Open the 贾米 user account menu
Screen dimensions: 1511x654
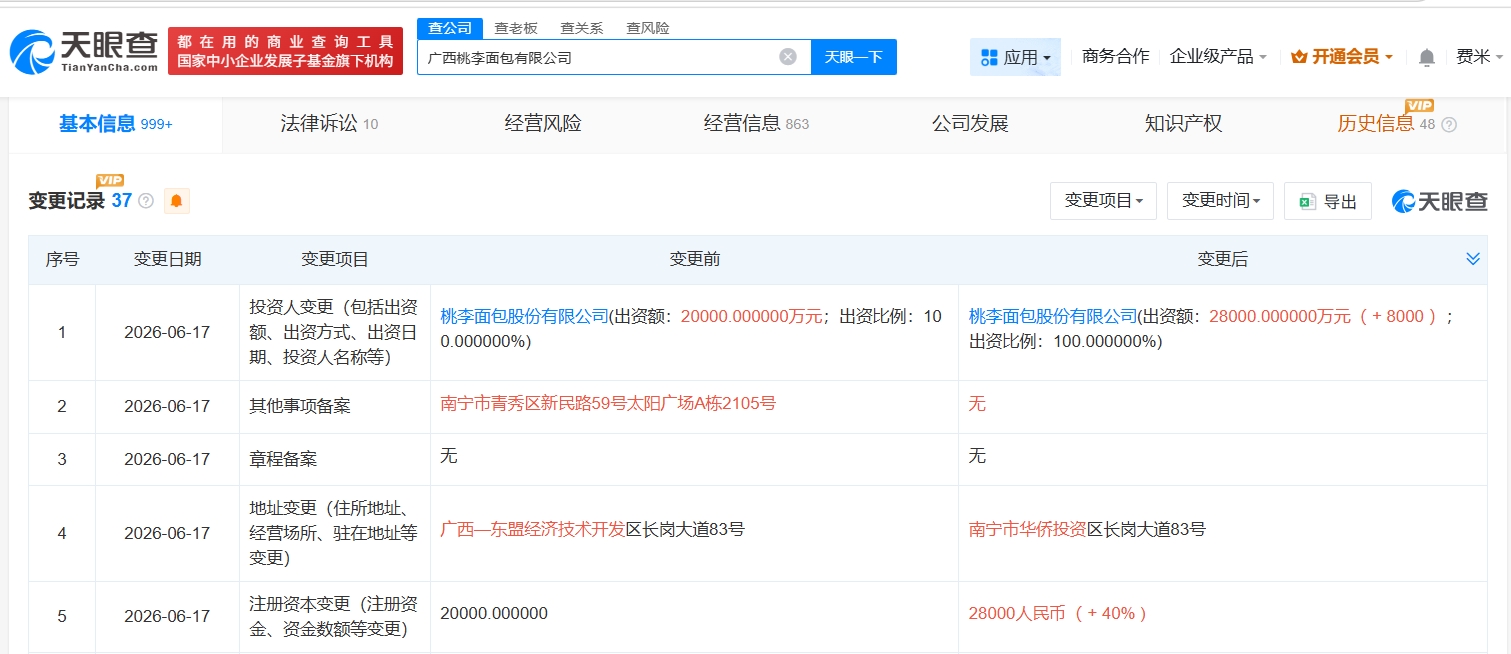[1478, 57]
